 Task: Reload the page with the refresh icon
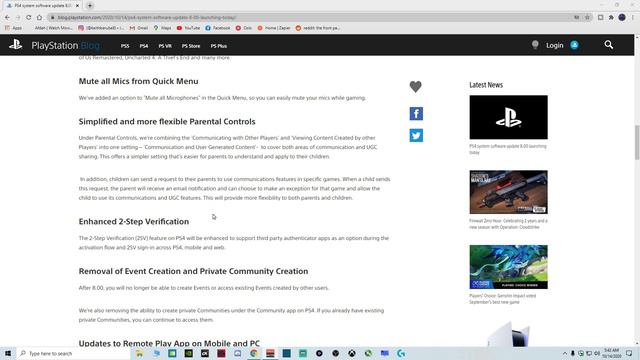(29, 18)
